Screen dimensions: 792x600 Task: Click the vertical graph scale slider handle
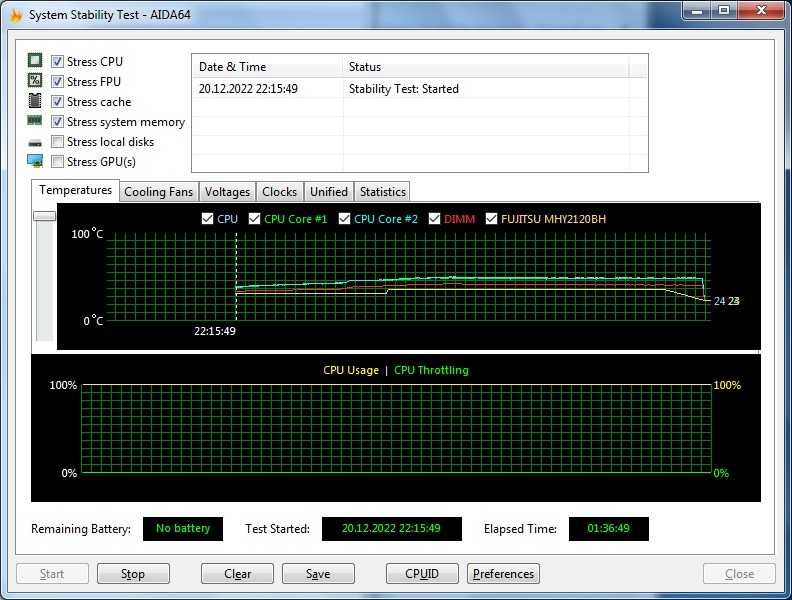click(44, 216)
